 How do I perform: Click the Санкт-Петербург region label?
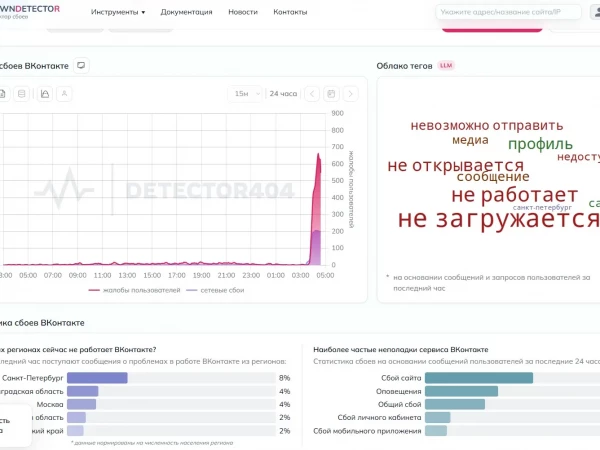coord(33,378)
